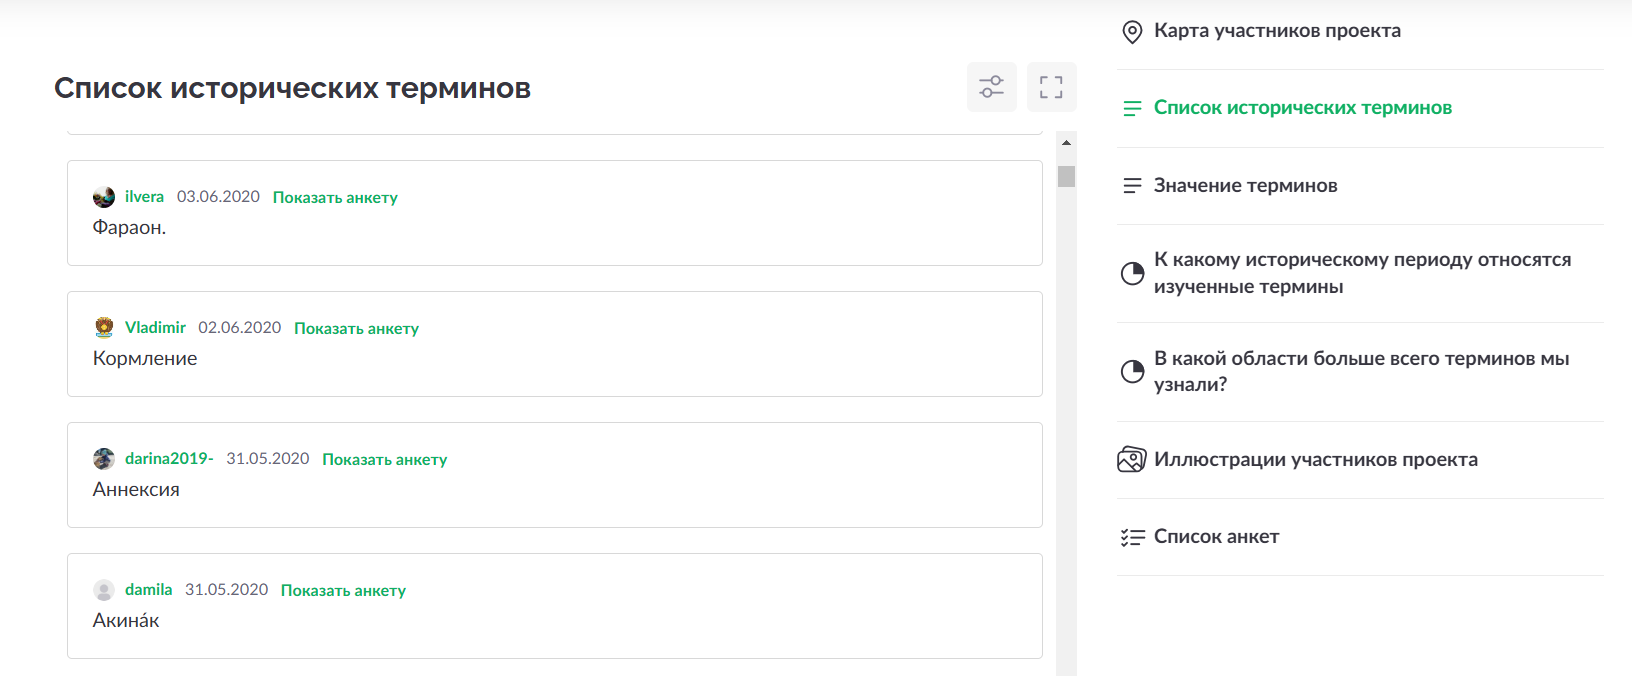Image resolution: width=1632 pixels, height=676 pixels.
Task: Click darina2019- user avatar
Action: 104,459
